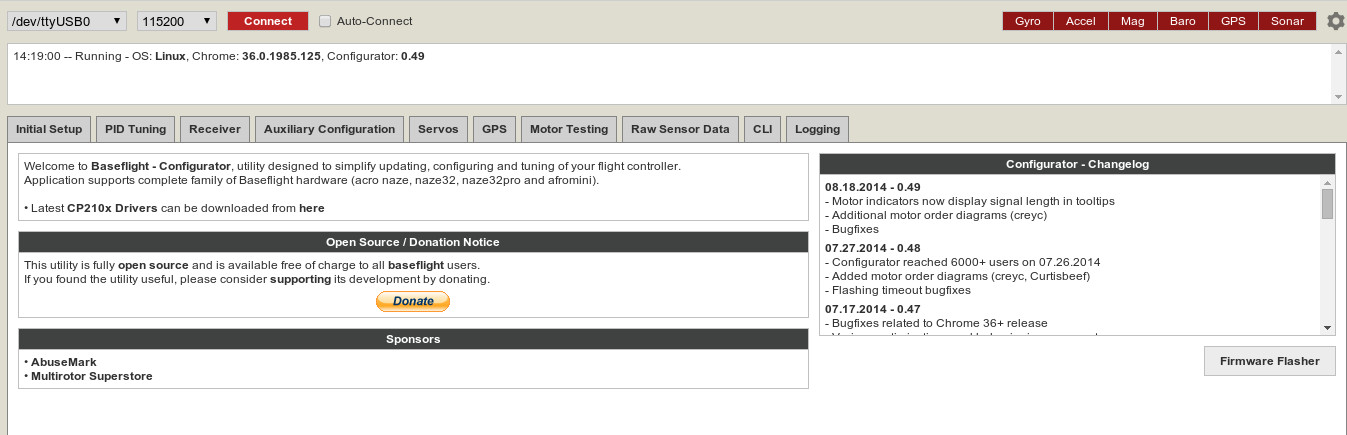Click the '07.27.2014 - 0.48' changelog entry

873,248
